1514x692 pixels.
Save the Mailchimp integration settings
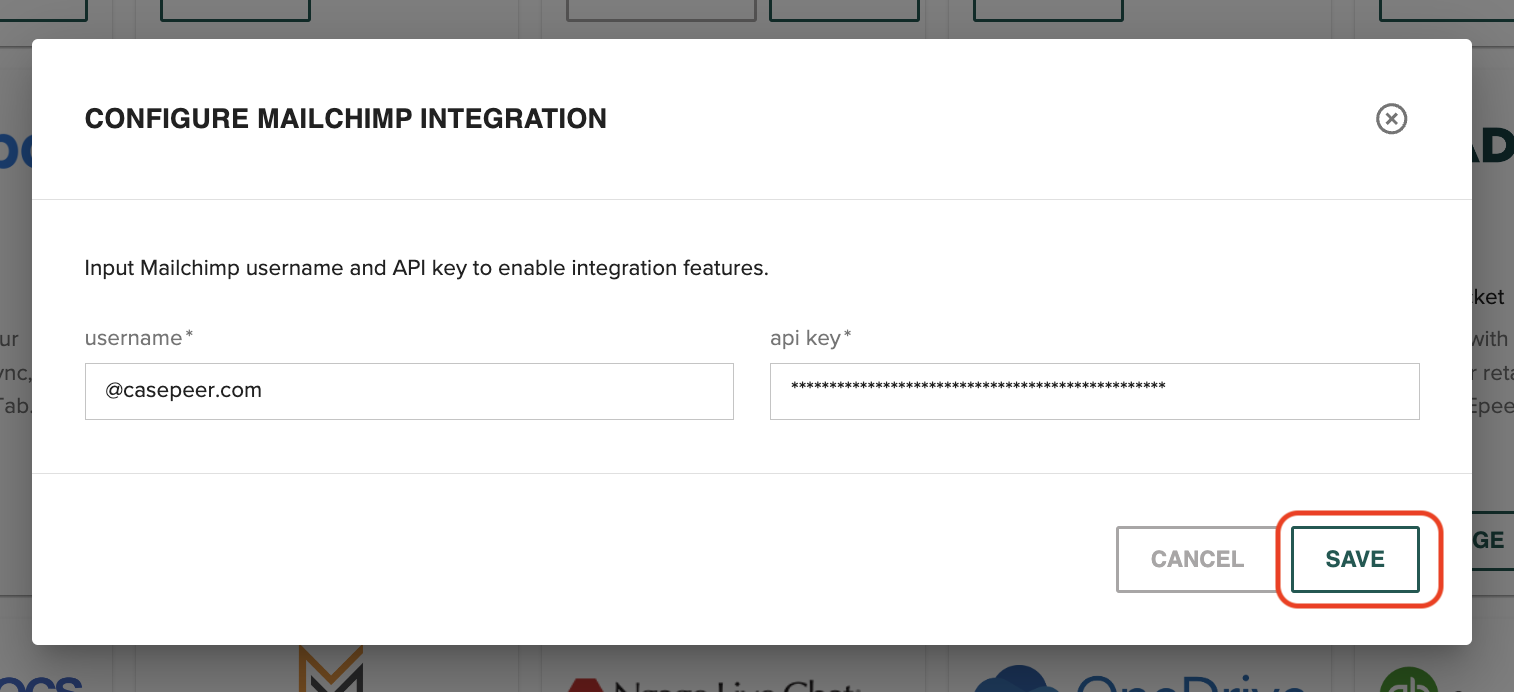[1355, 560]
